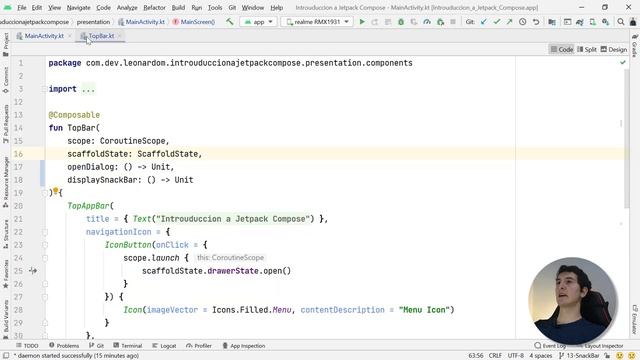Click the presentation breadcrumb in navigation bar

pyautogui.click(x=93, y=22)
